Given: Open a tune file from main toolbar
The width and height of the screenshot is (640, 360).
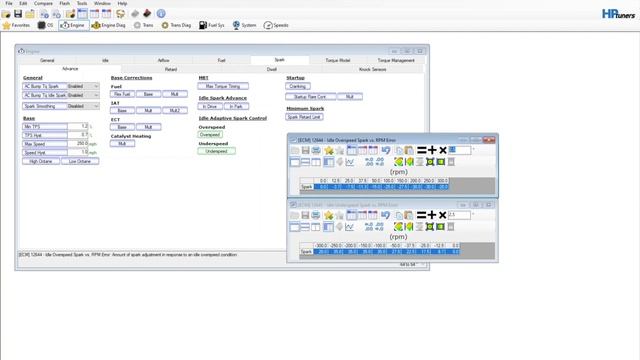Looking at the screenshot, I should coord(6,14).
